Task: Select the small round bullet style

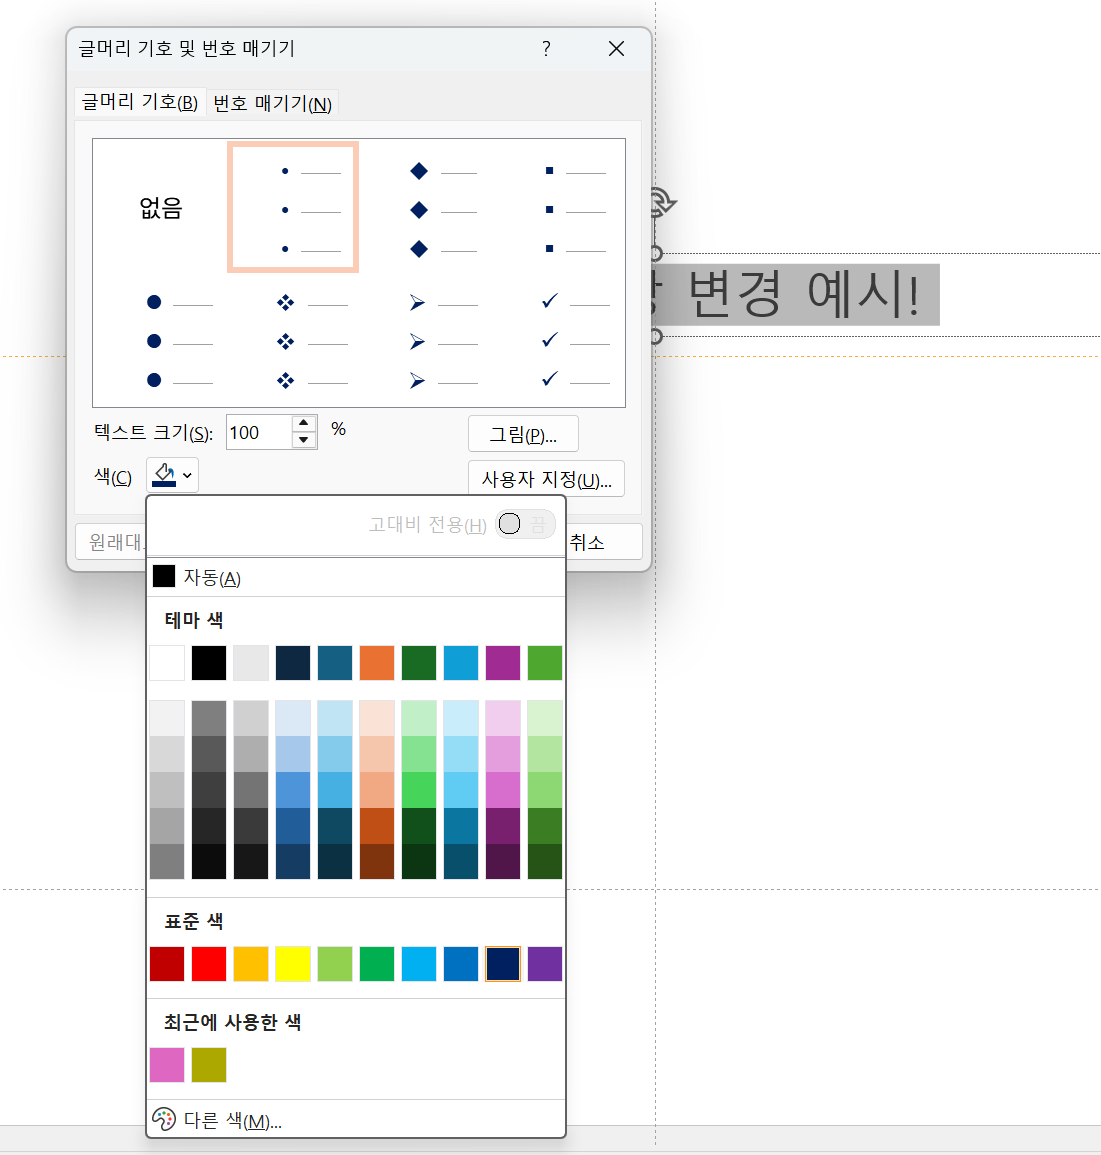Action: point(293,208)
